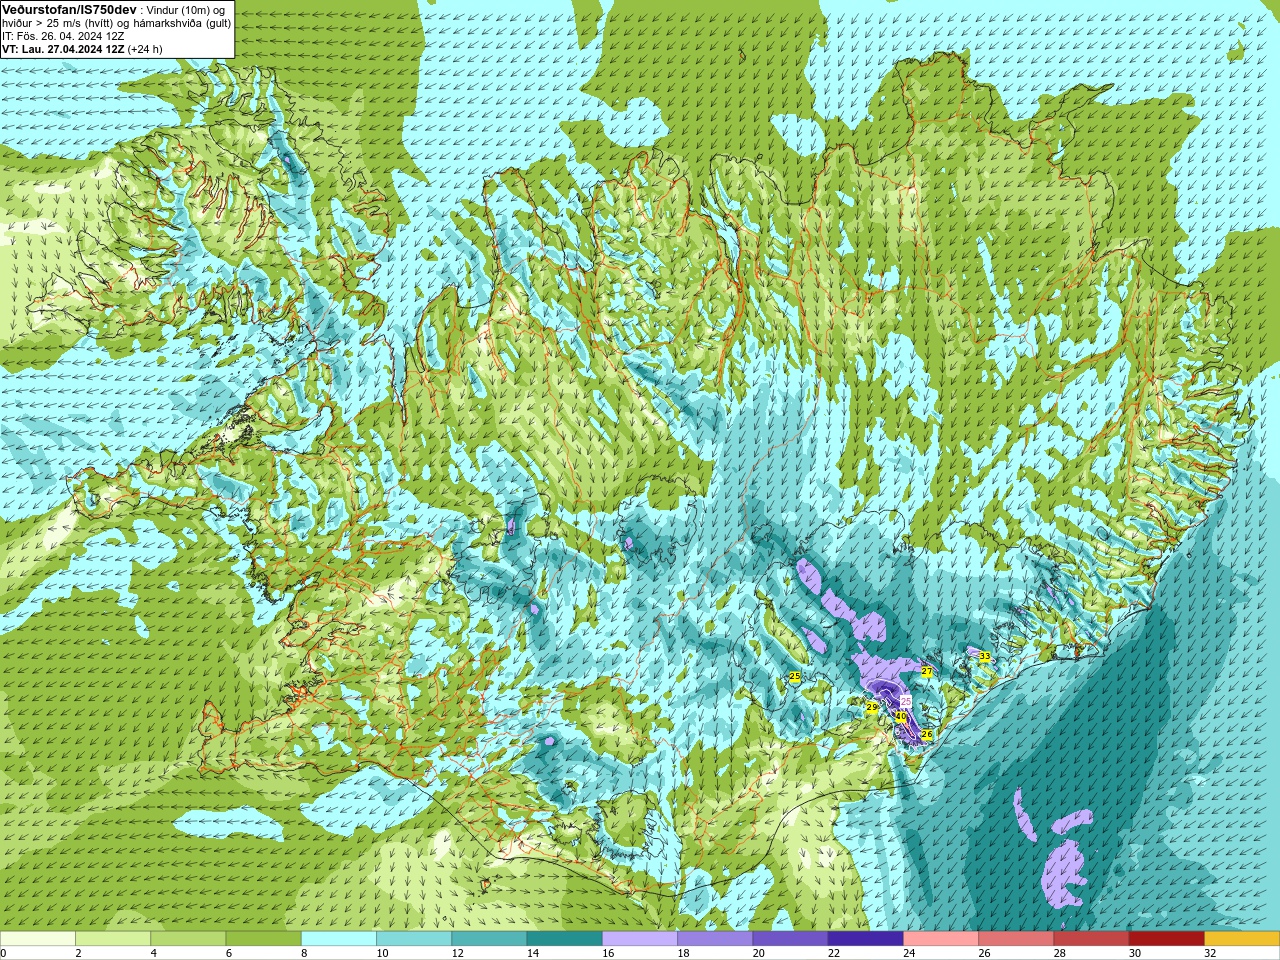Image resolution: width=1280 pixels, height=960 pixels.
Task: Click the yellow gust marker labeled 25
Action: point(795,677)
